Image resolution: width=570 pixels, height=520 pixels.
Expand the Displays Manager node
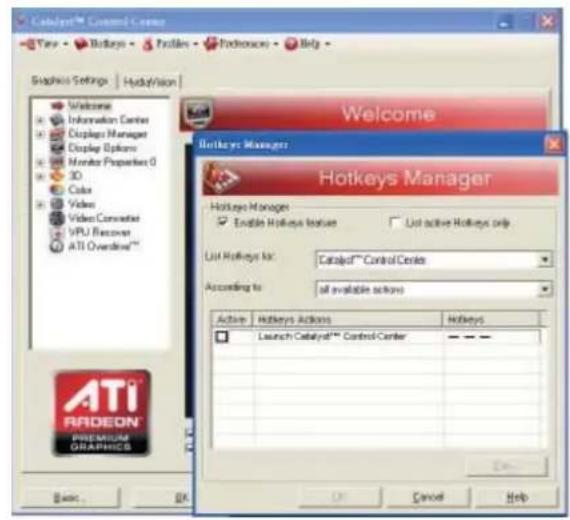coord(40,134)
